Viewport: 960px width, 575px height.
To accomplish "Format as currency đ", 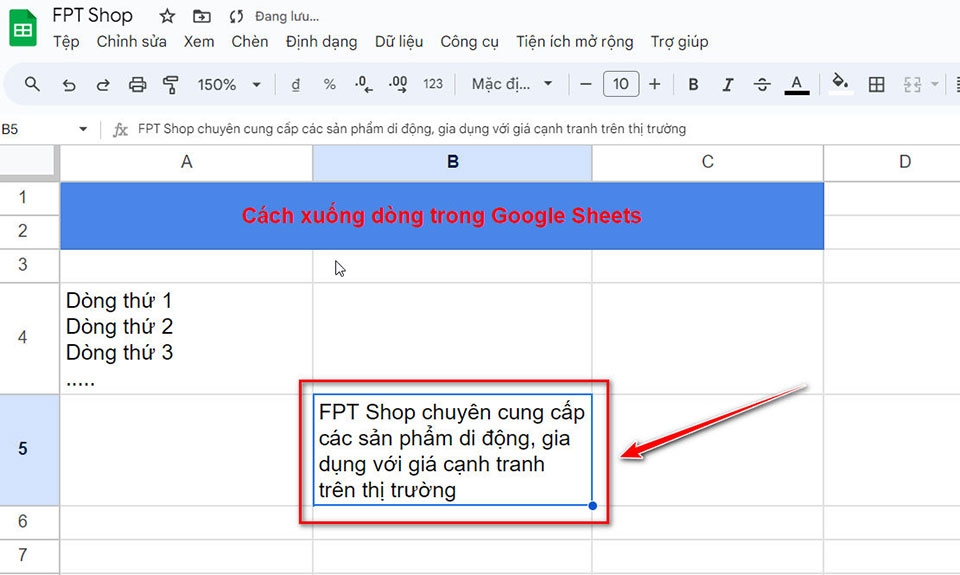I will point(296,85).
